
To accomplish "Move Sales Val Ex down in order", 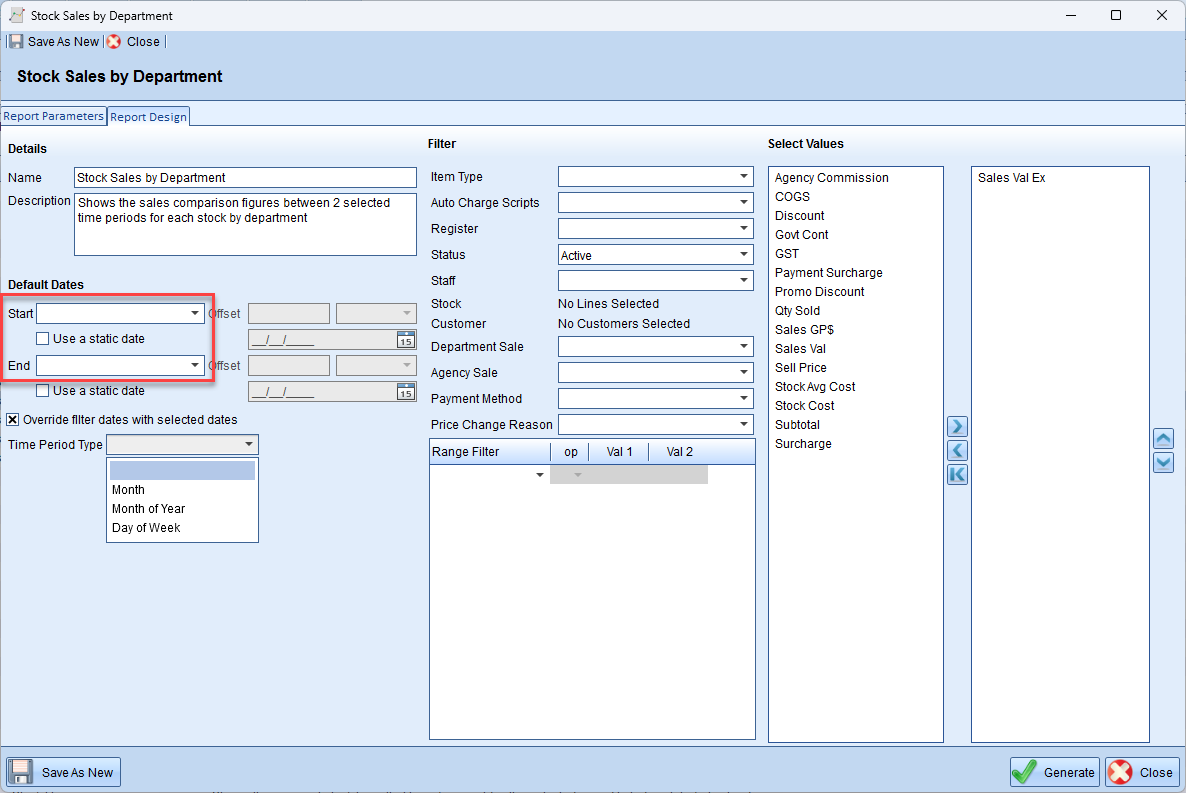I will coord(1163,462).
